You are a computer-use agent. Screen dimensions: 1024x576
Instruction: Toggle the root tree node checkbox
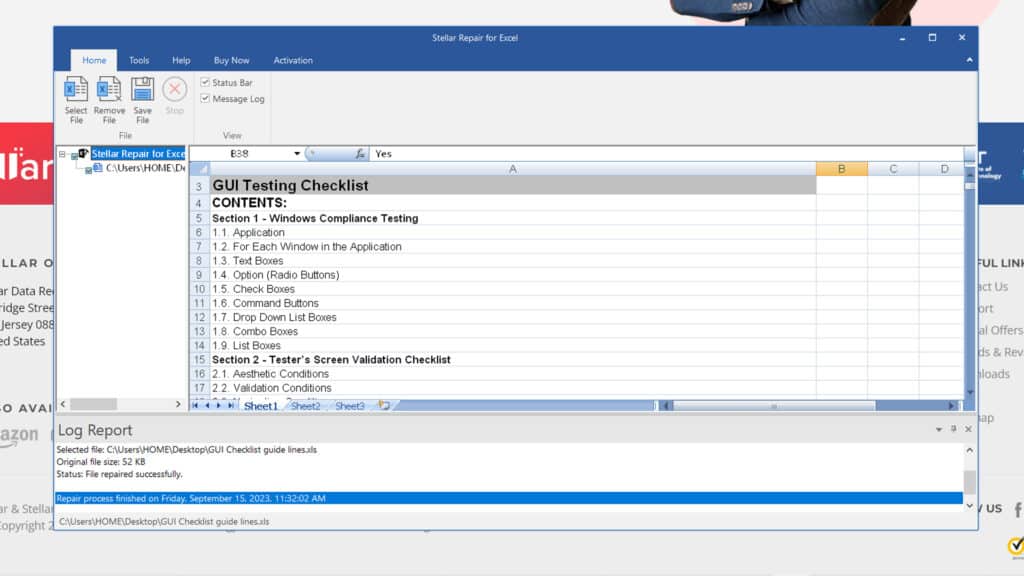tap(74, 156)
